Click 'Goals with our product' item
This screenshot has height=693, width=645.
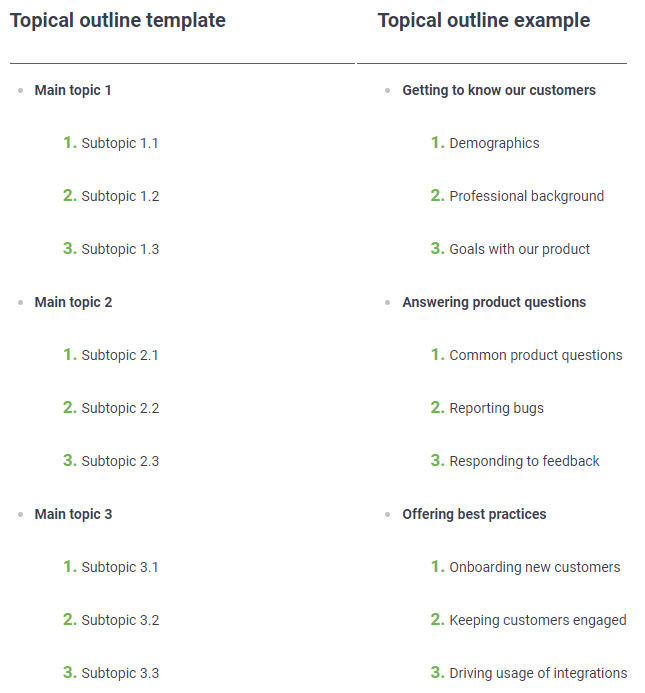pos(519,249)
